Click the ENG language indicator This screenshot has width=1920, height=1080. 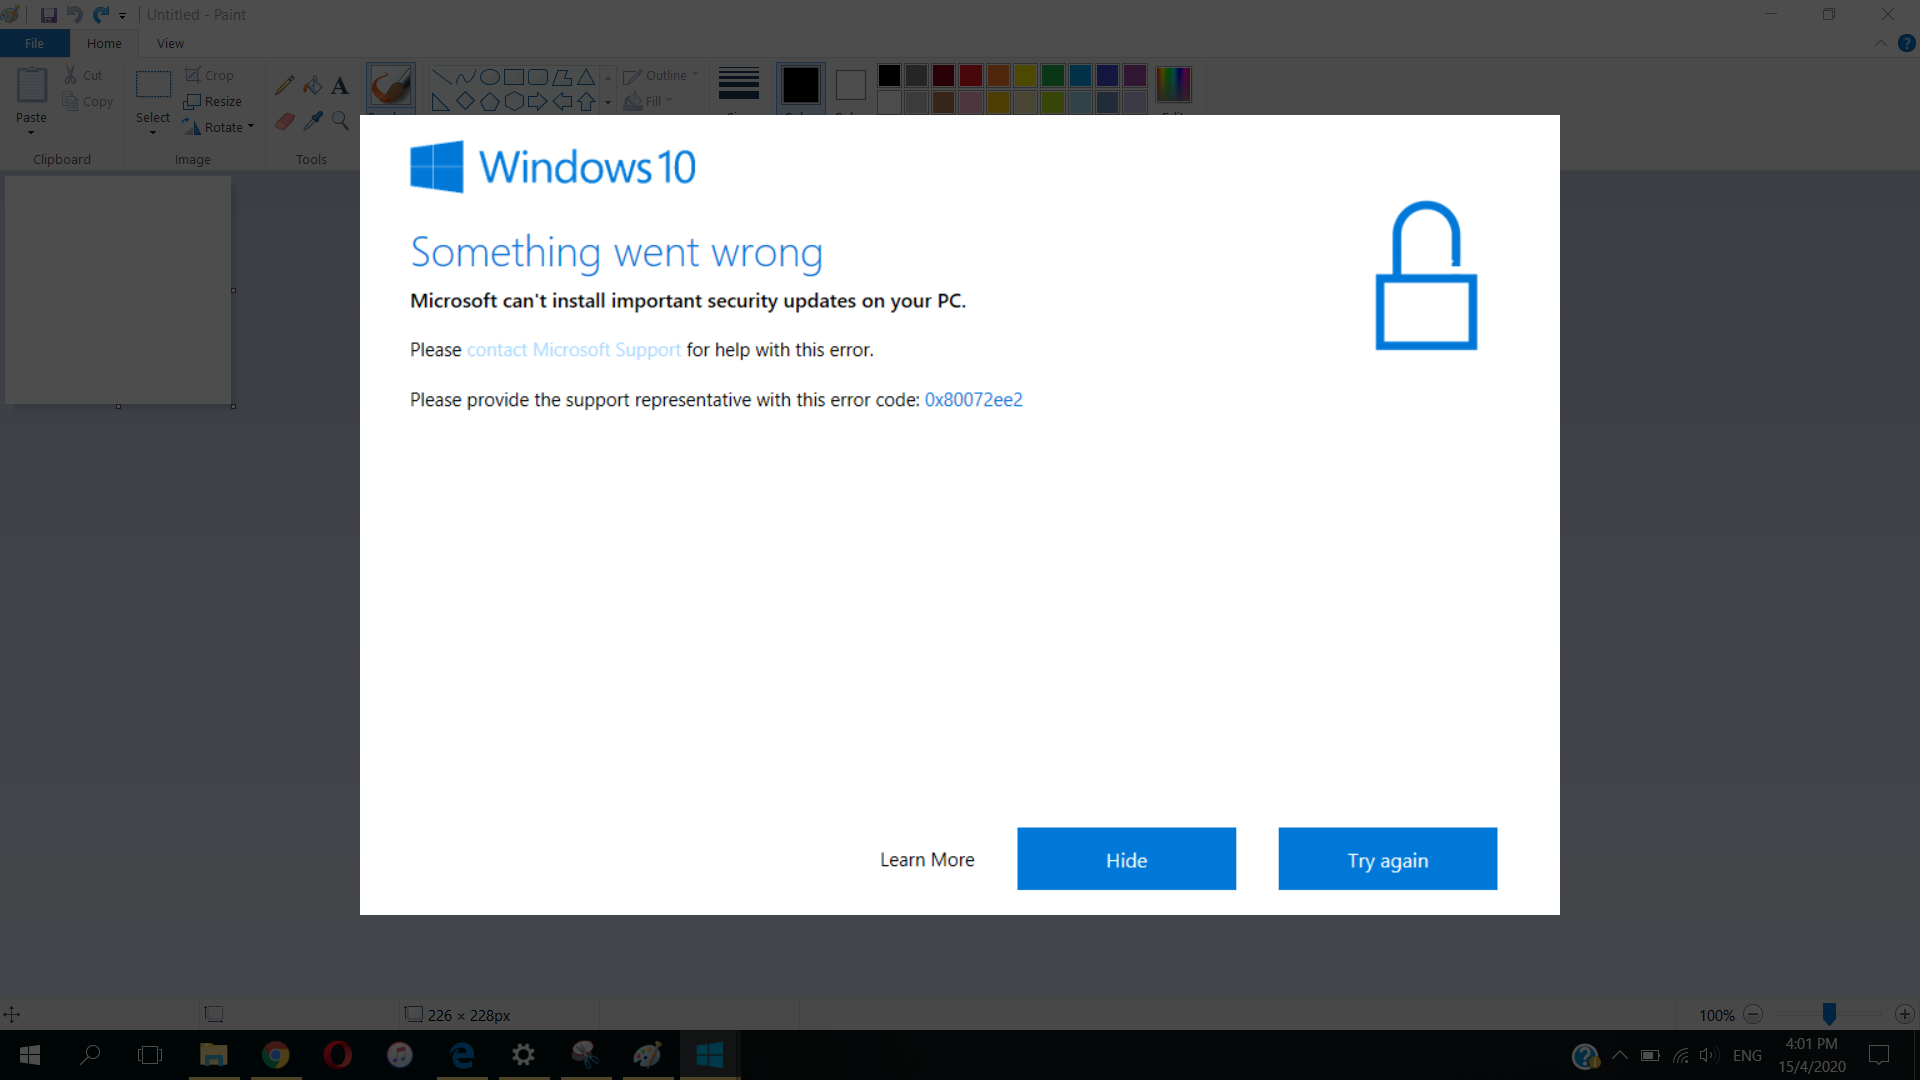[x=1747, y=1056]
